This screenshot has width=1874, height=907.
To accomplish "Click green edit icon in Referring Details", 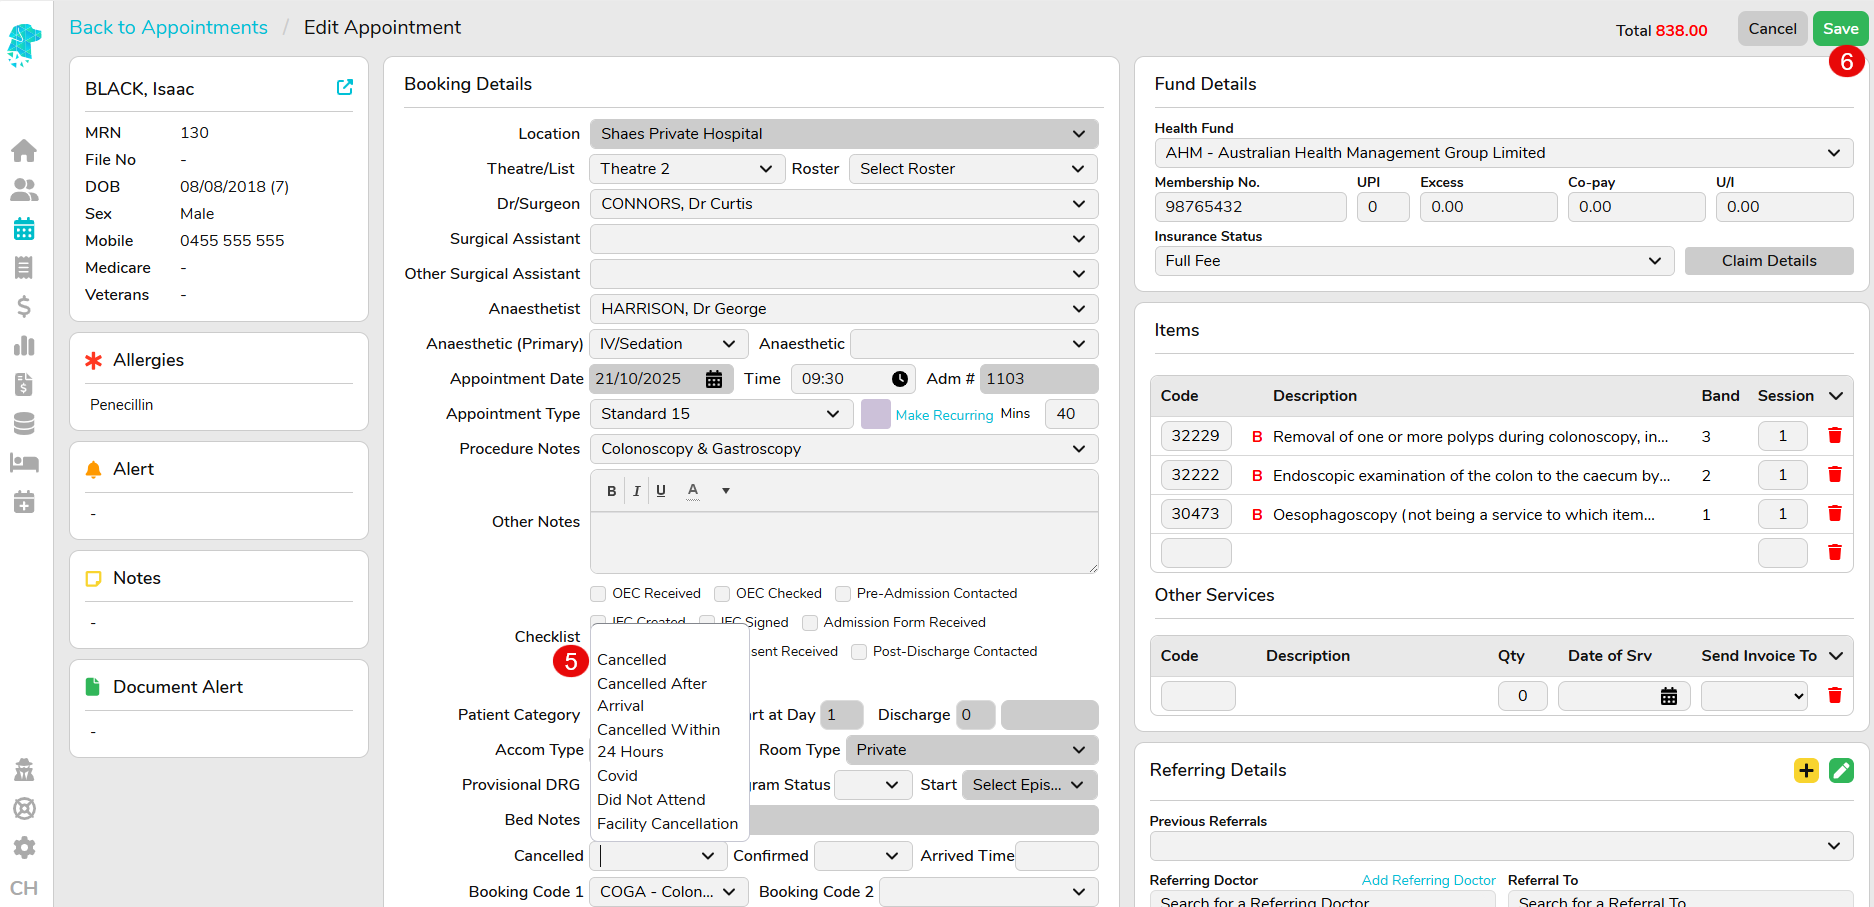I will 1841,770.
